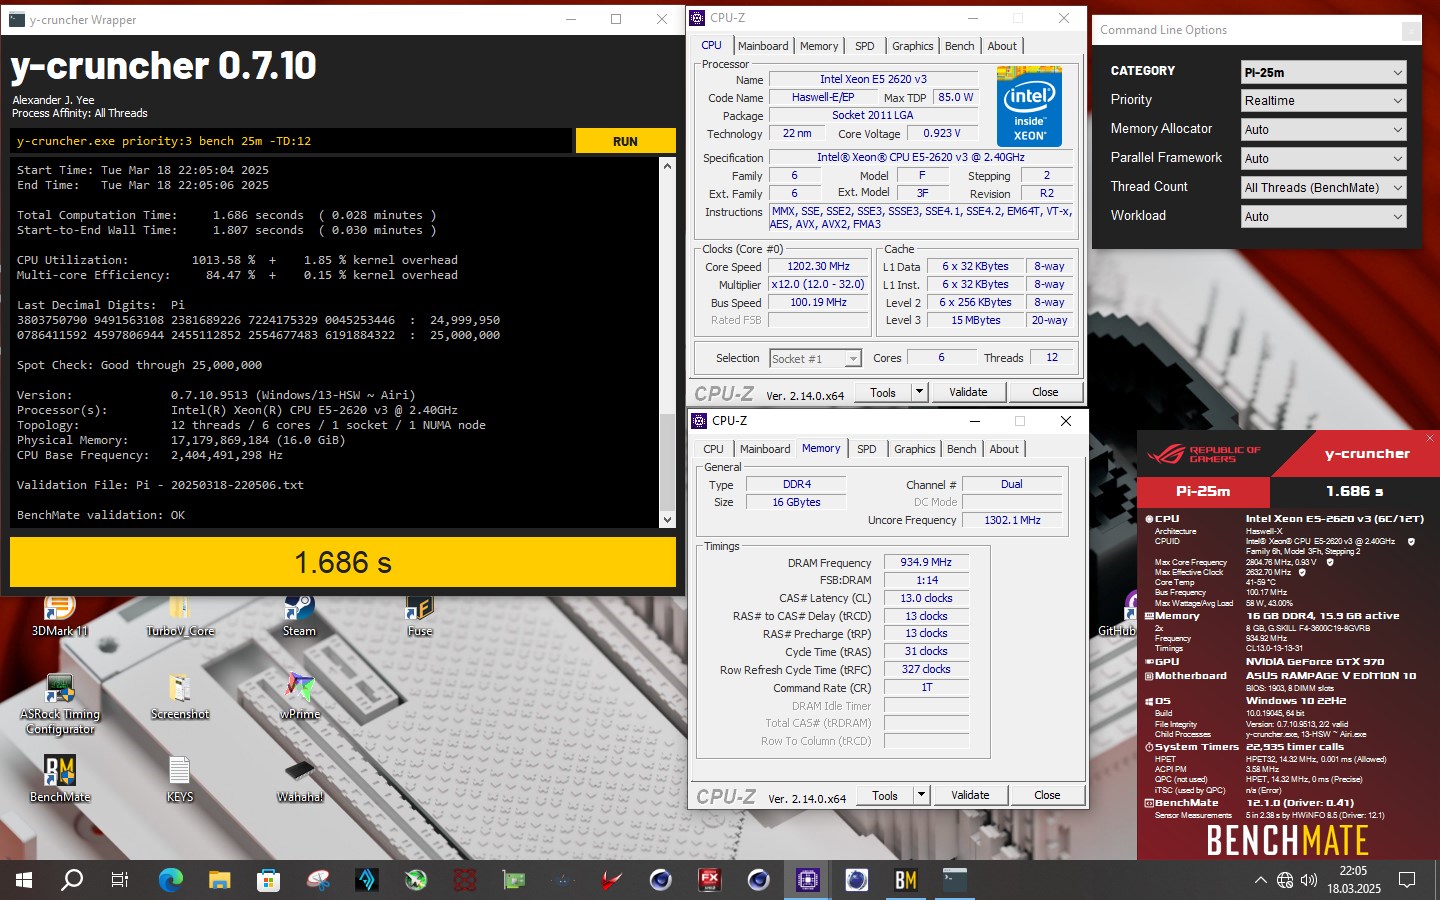Click the '934.9 MHz' DRAM Frequency value
Screen dimensions: 1440x900
926,562
